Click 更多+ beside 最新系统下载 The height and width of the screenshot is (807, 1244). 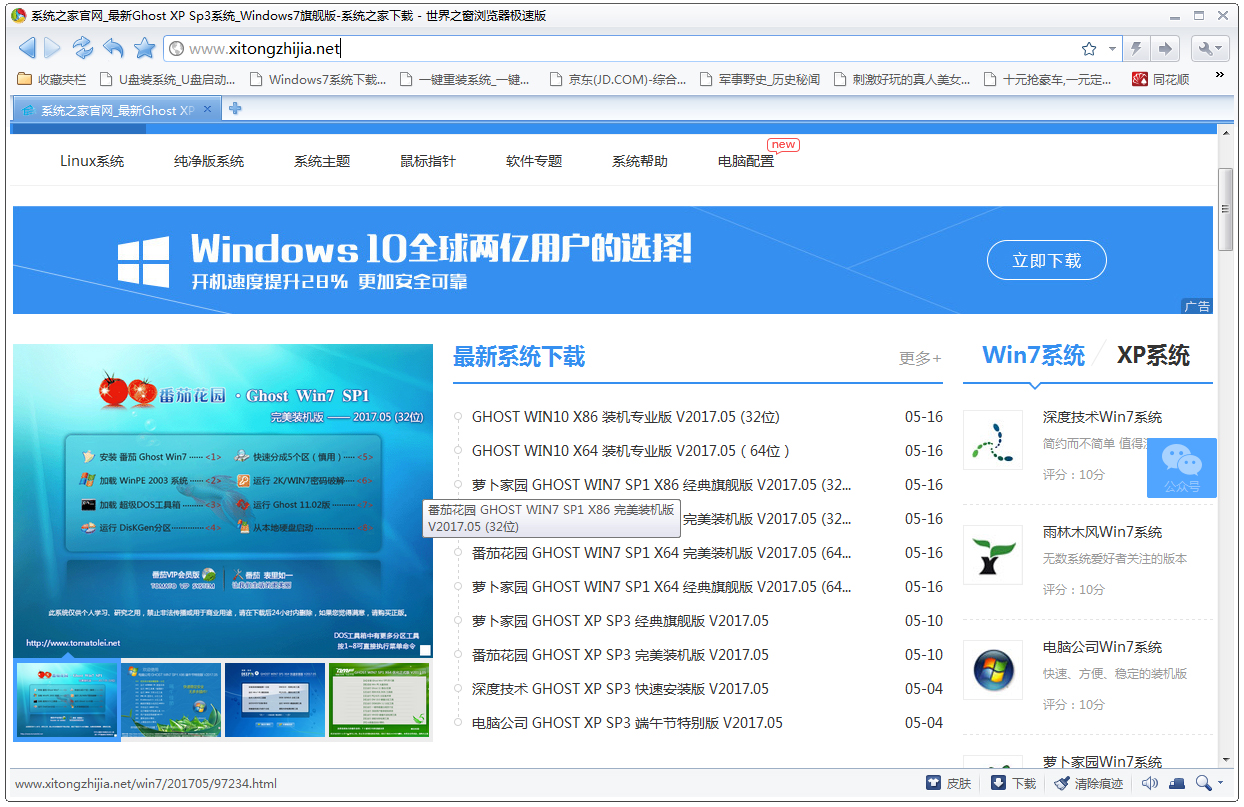pyautogui.click(x=920, y=358)
